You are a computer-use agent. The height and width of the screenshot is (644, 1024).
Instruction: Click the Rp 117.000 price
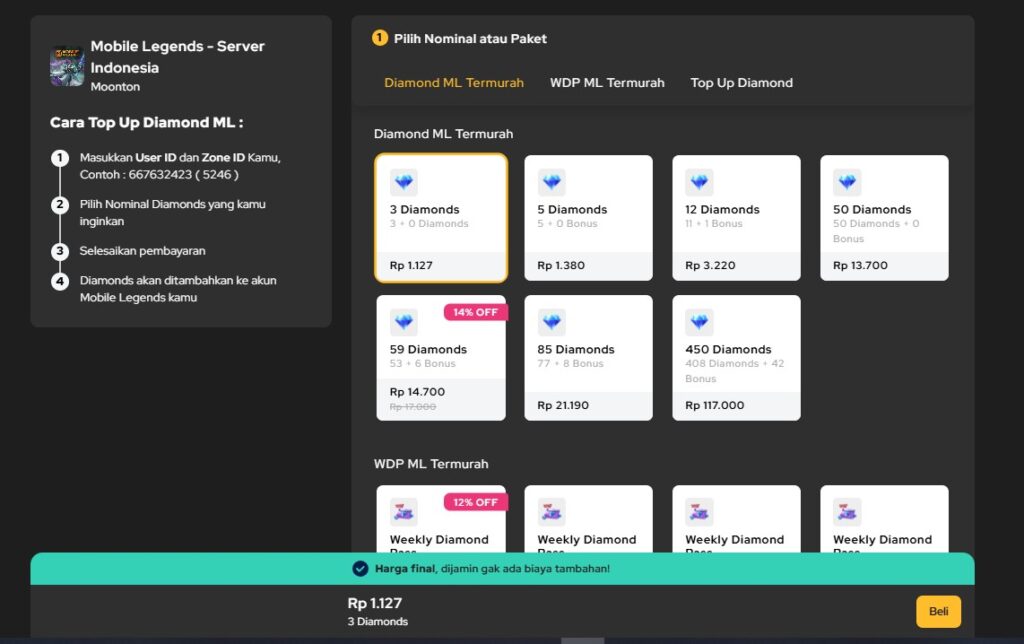click(x=714, y=405)
